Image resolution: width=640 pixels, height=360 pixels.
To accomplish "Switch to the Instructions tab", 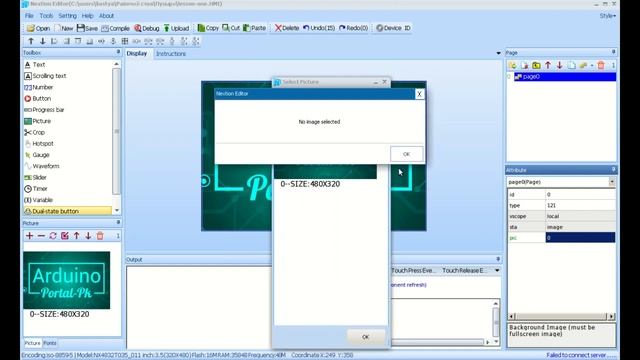I will tap(171, 53).
